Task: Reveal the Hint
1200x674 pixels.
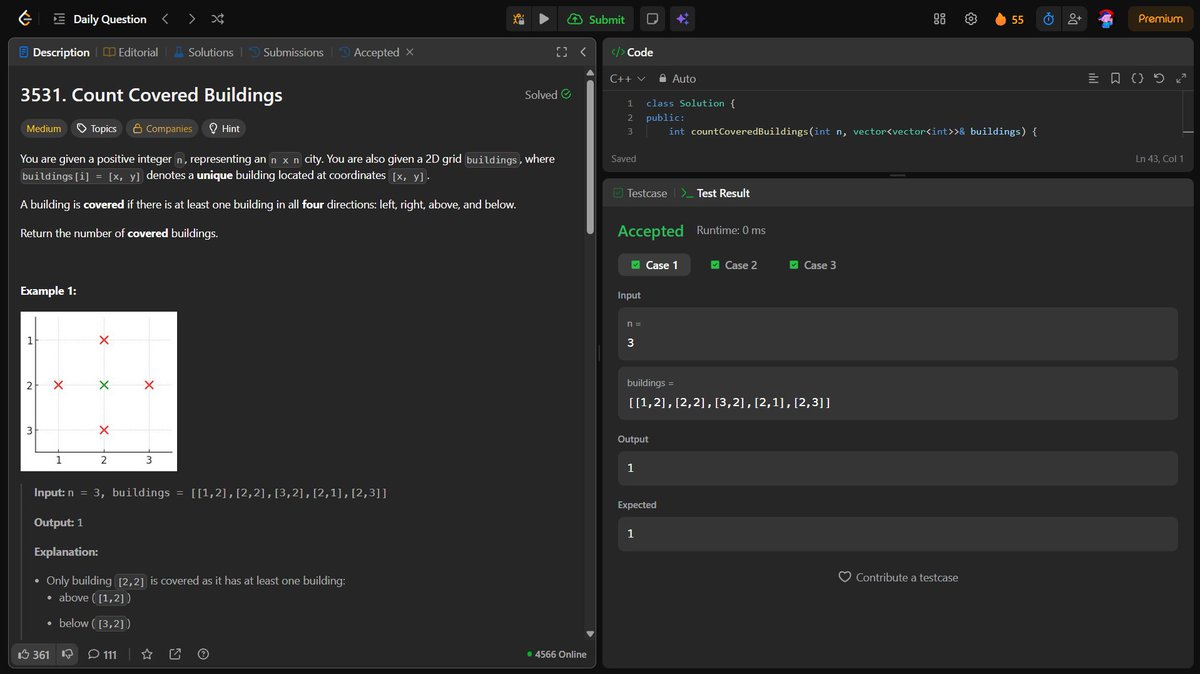Action: 223,128
